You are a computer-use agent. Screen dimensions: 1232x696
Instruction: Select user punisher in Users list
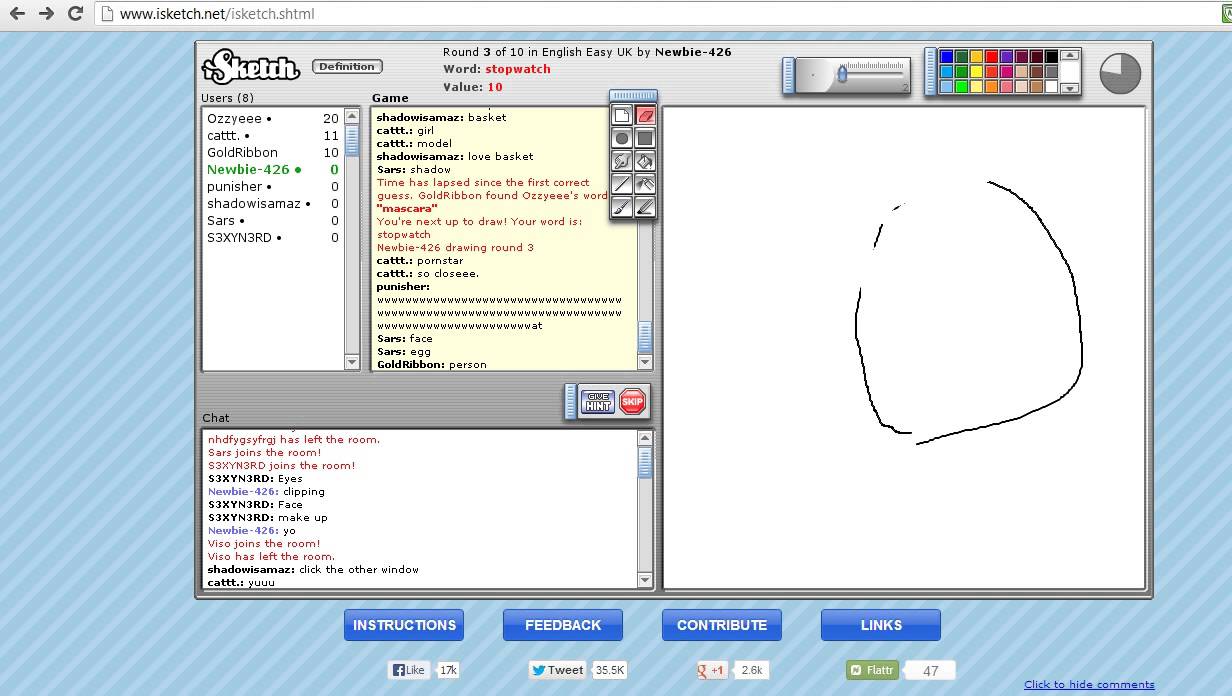(x=272, y=186)
